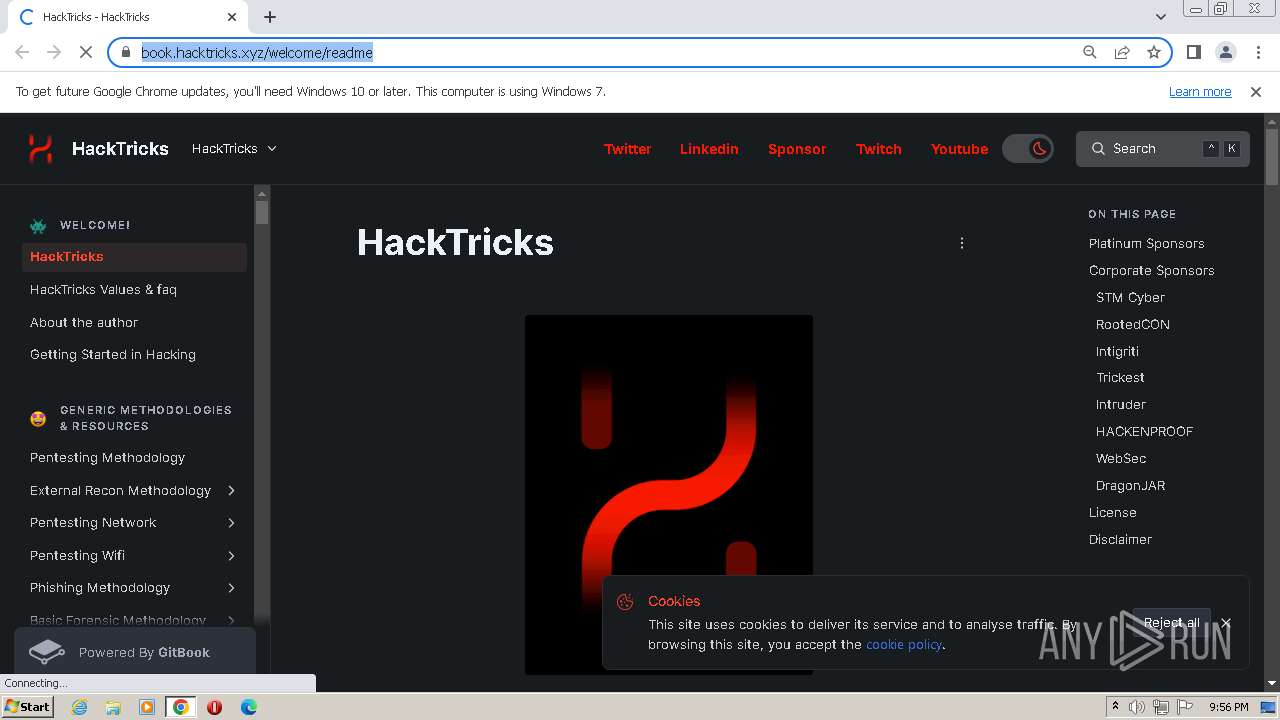Click the Powered By GitBook badge
The image size is (1280, 720).
coord(135,652)
